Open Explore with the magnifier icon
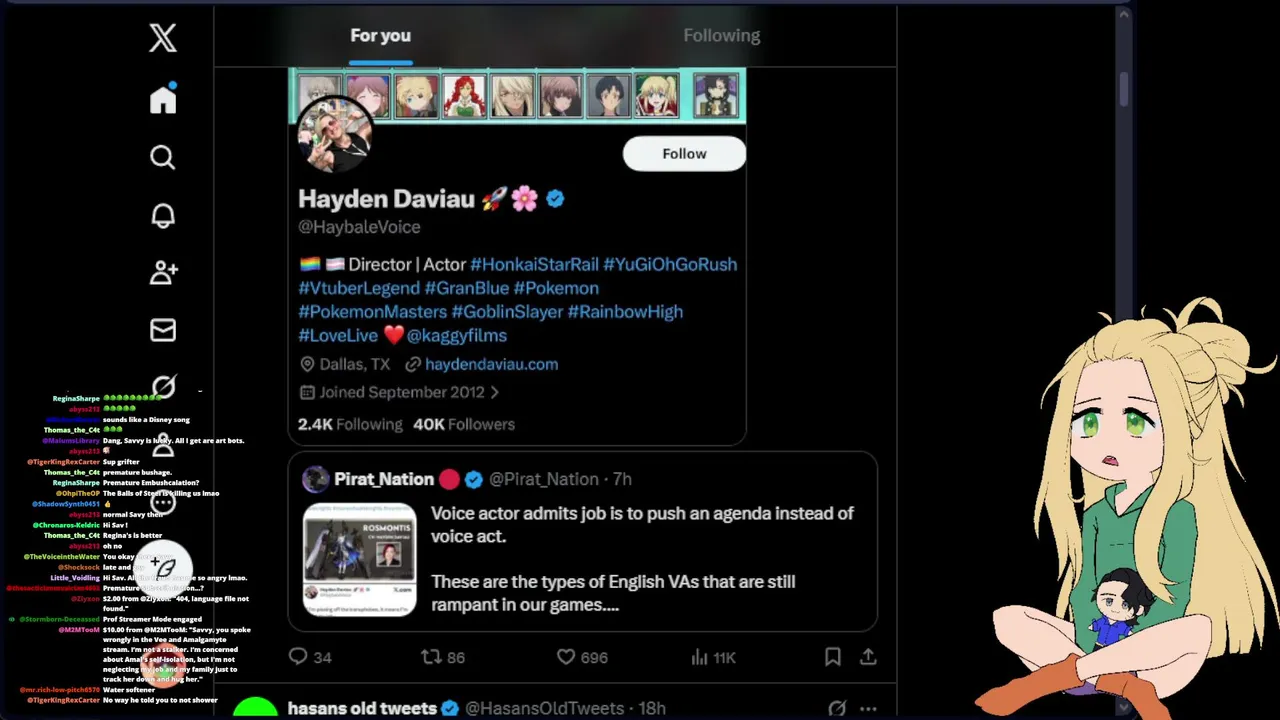This screenshot has height=720, width=1280. click(163, 157)
